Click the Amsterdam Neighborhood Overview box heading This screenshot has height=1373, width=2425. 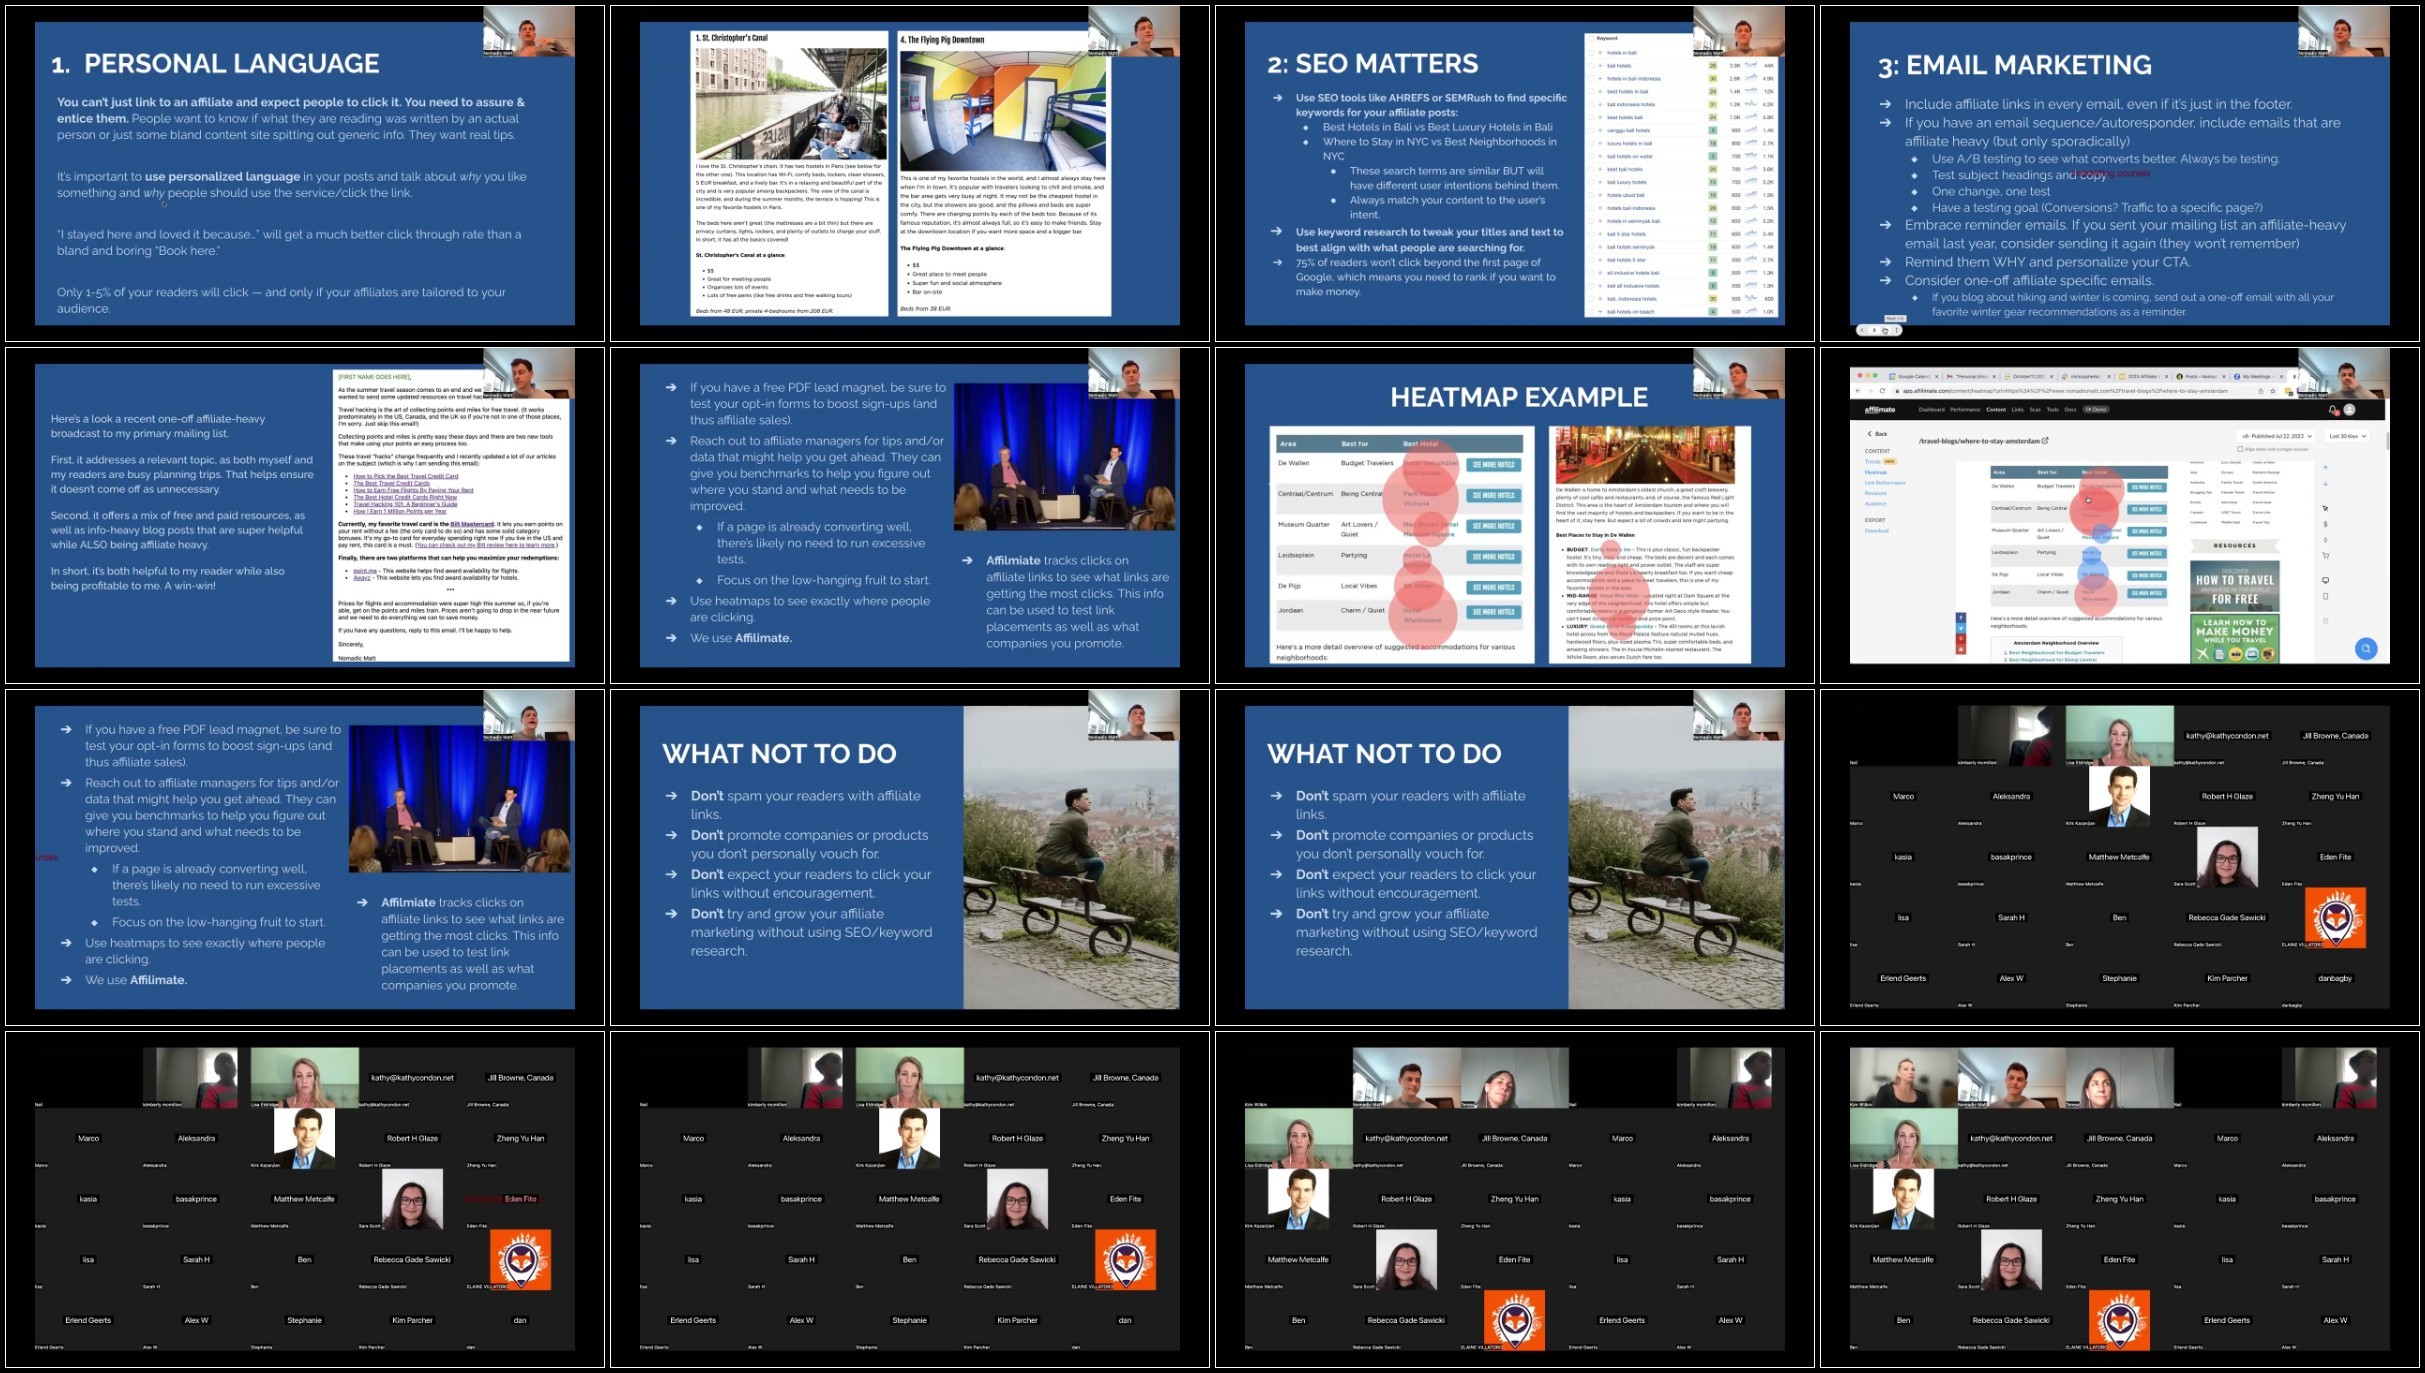(2056, 643)
